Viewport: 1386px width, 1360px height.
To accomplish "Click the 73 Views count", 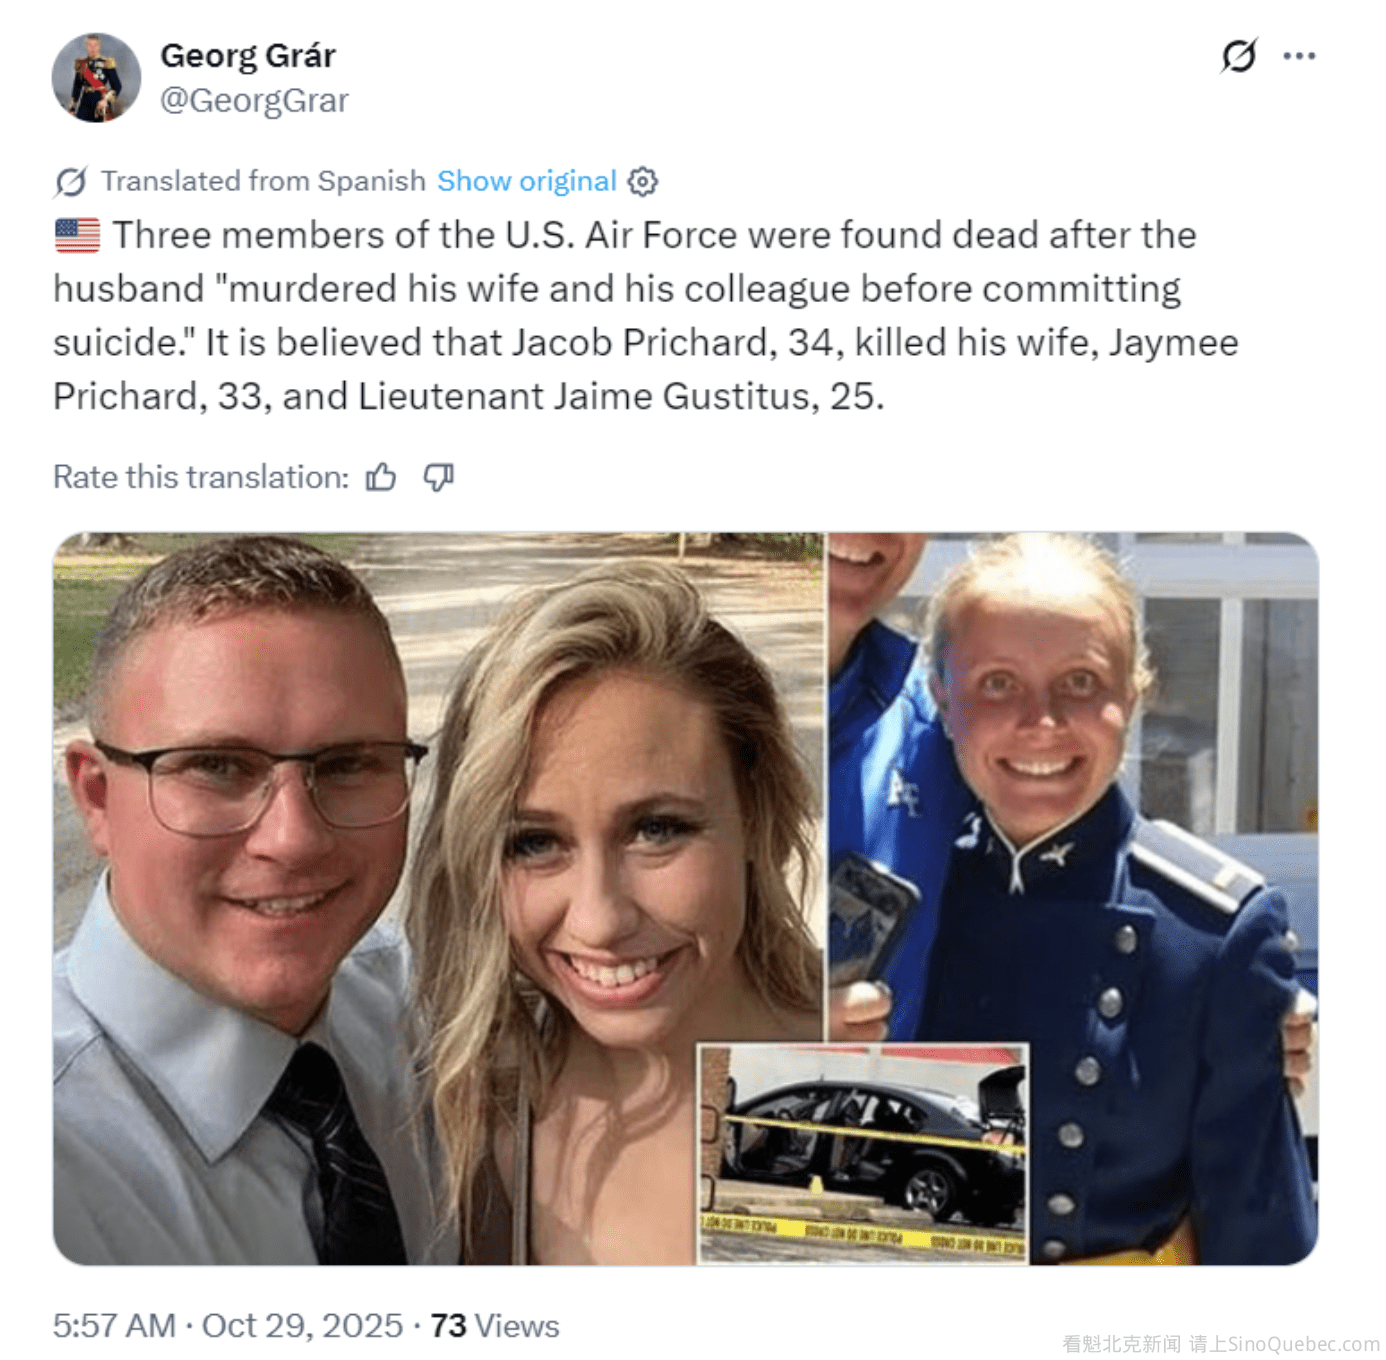I will point(495,1326).
